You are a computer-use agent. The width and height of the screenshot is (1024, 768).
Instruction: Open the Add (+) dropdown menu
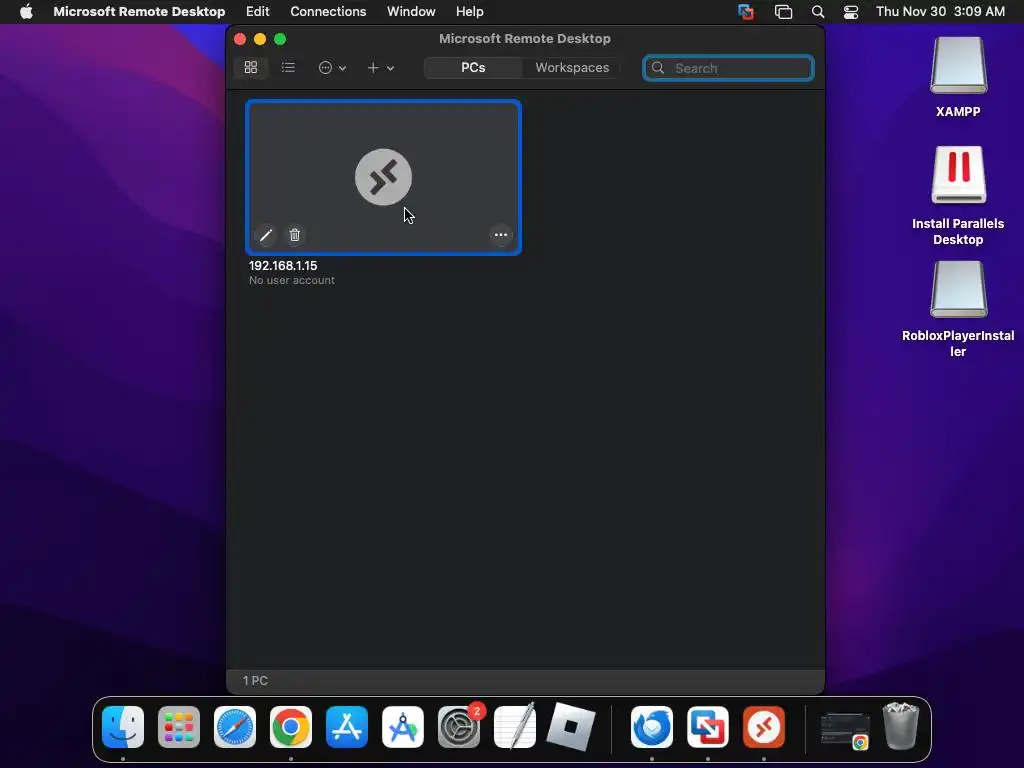(380, 67)
